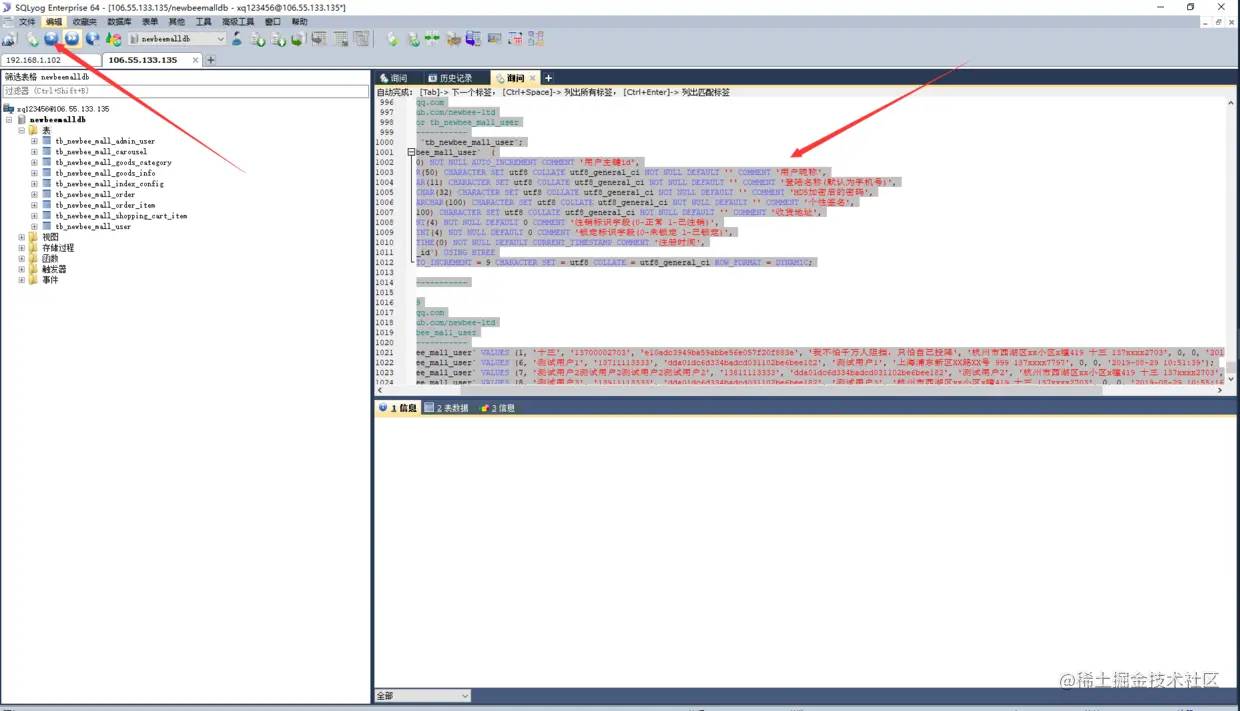Expand tb_newbee_mall_carousel table node

point(34,152)
